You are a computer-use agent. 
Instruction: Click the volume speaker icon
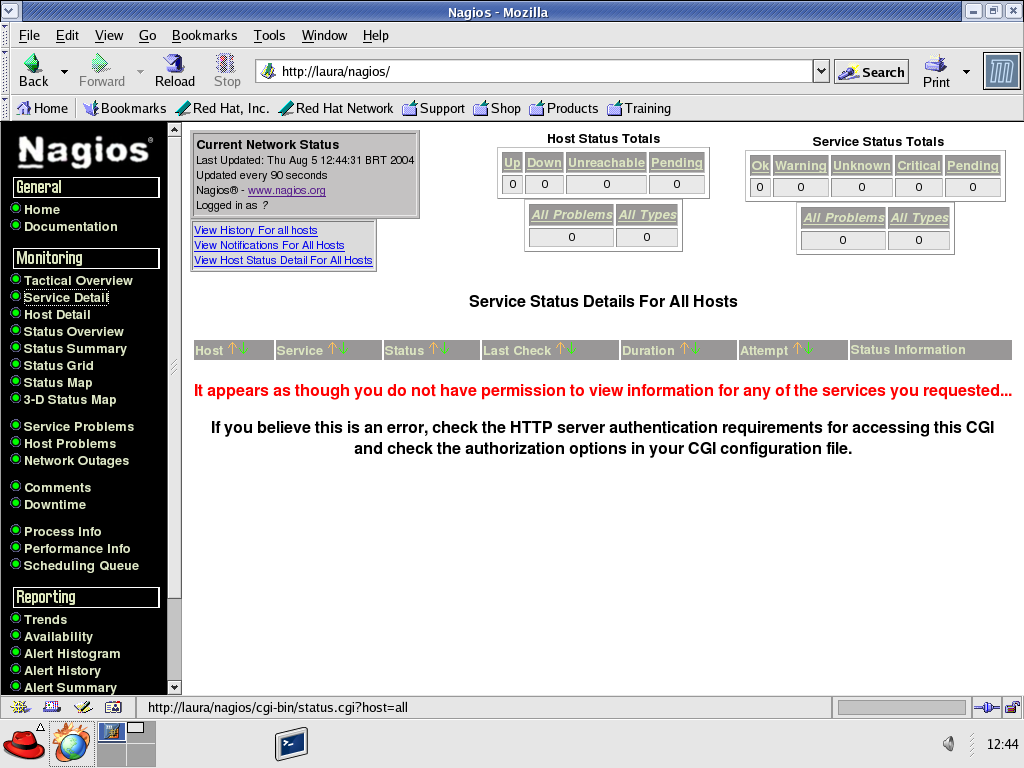(949, 744)
